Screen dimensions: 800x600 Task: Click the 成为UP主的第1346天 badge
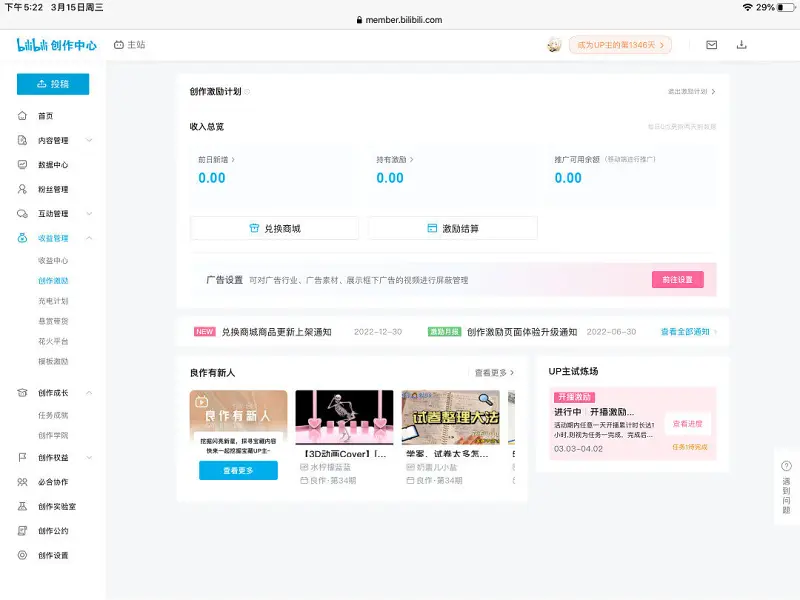pyautogui.click(x=620, y=45)
